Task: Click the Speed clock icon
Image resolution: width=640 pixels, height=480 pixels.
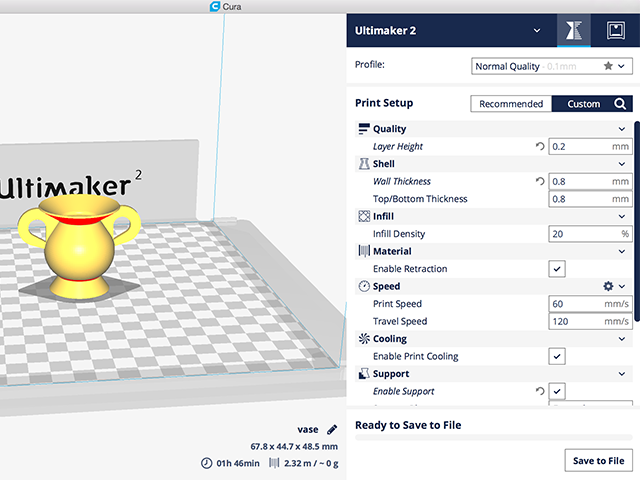Action: click(x=364, y=286)
